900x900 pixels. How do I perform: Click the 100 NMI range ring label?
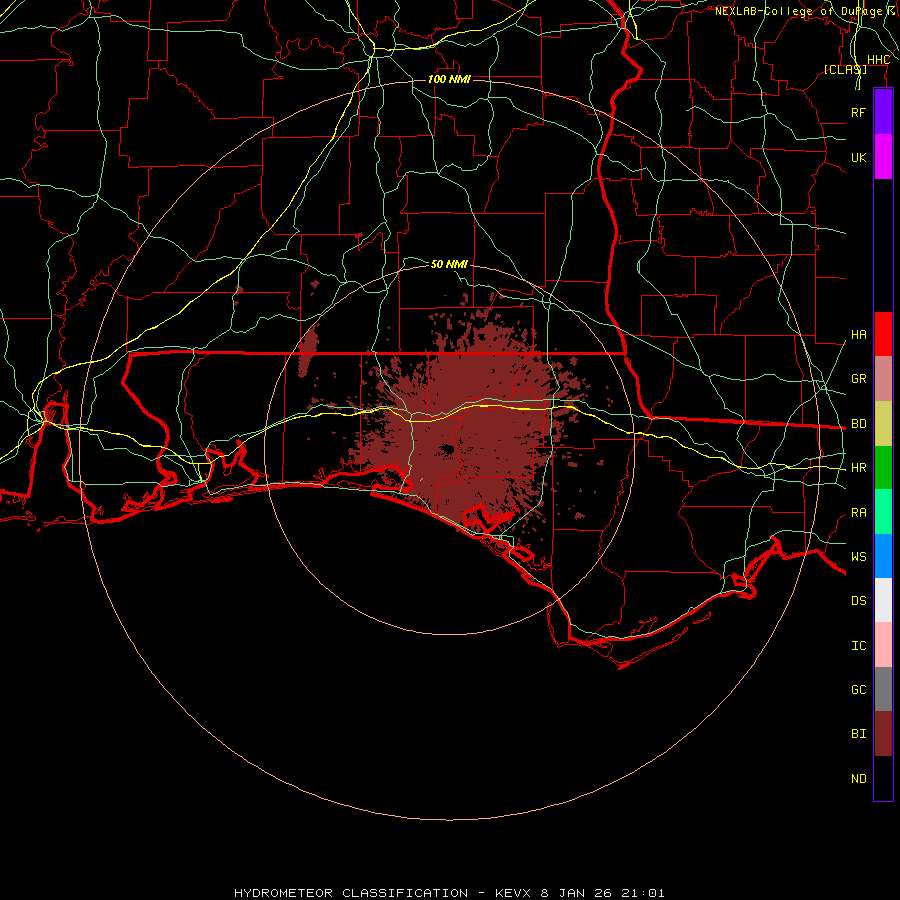[449, 79]
